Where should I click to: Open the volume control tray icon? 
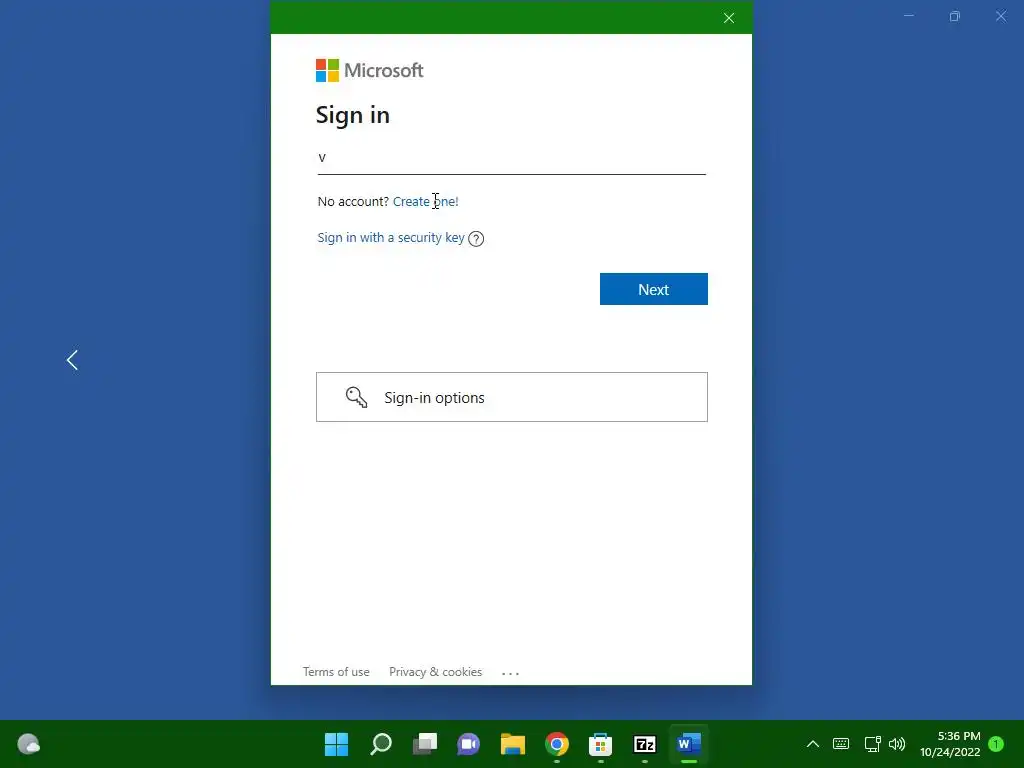click(897, 744)
